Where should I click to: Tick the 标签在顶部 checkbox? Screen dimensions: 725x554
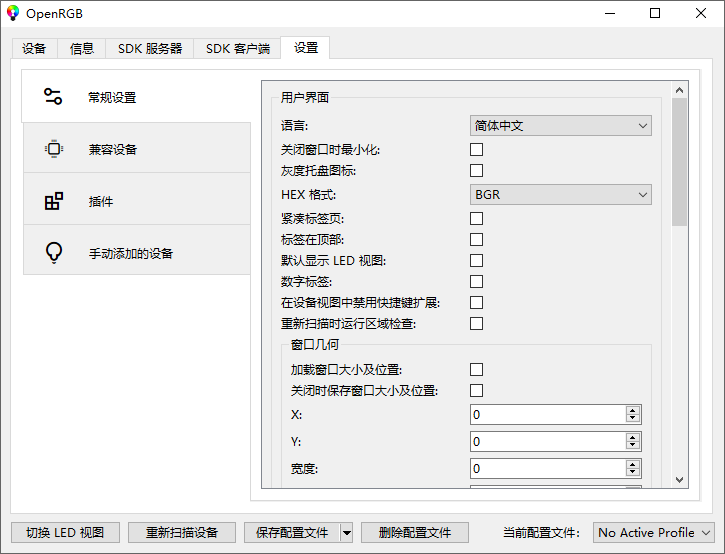point(476,240)
